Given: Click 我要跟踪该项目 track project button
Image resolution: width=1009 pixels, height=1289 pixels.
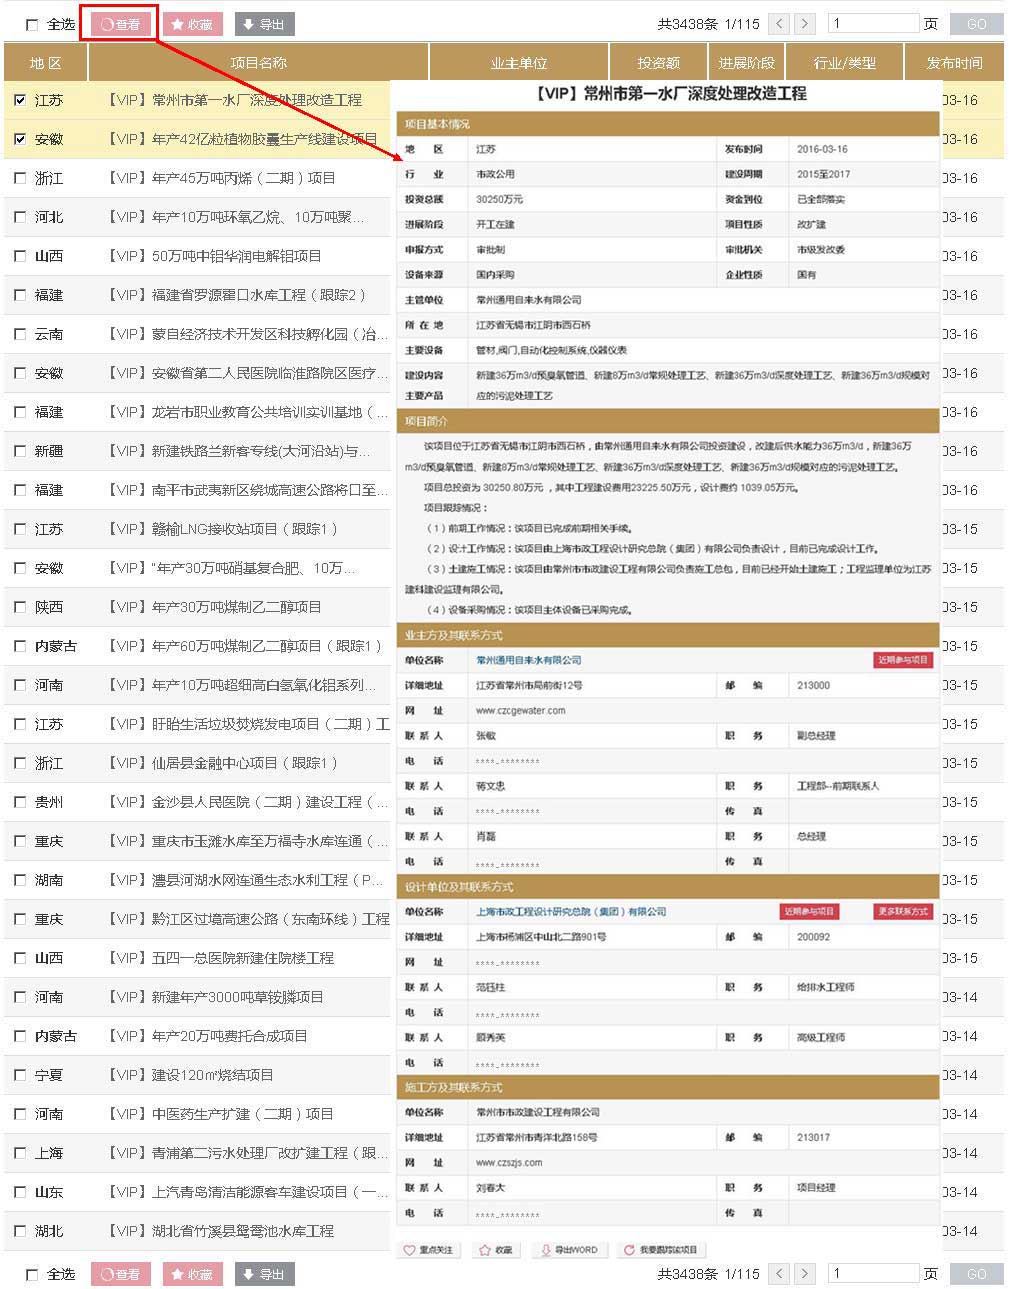Looking at the screenshot, I should tap(661, 1250).
